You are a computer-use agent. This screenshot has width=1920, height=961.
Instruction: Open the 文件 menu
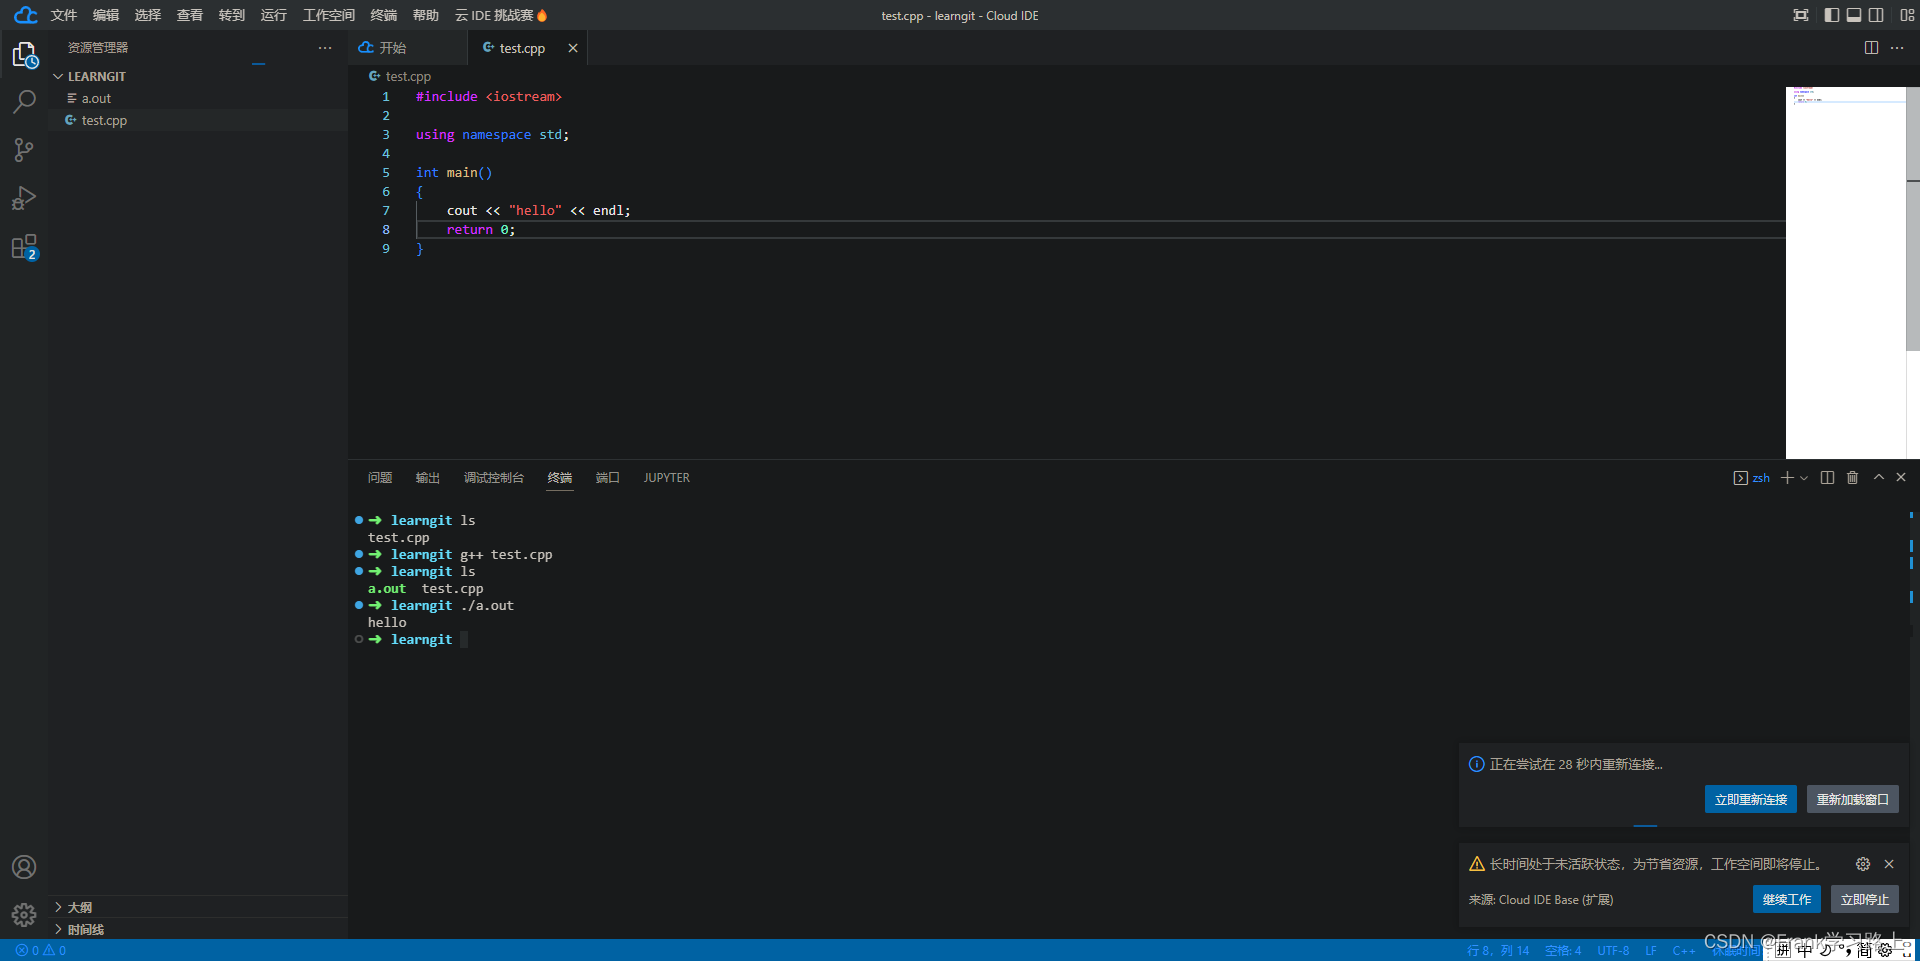click(x=64, y=15)
